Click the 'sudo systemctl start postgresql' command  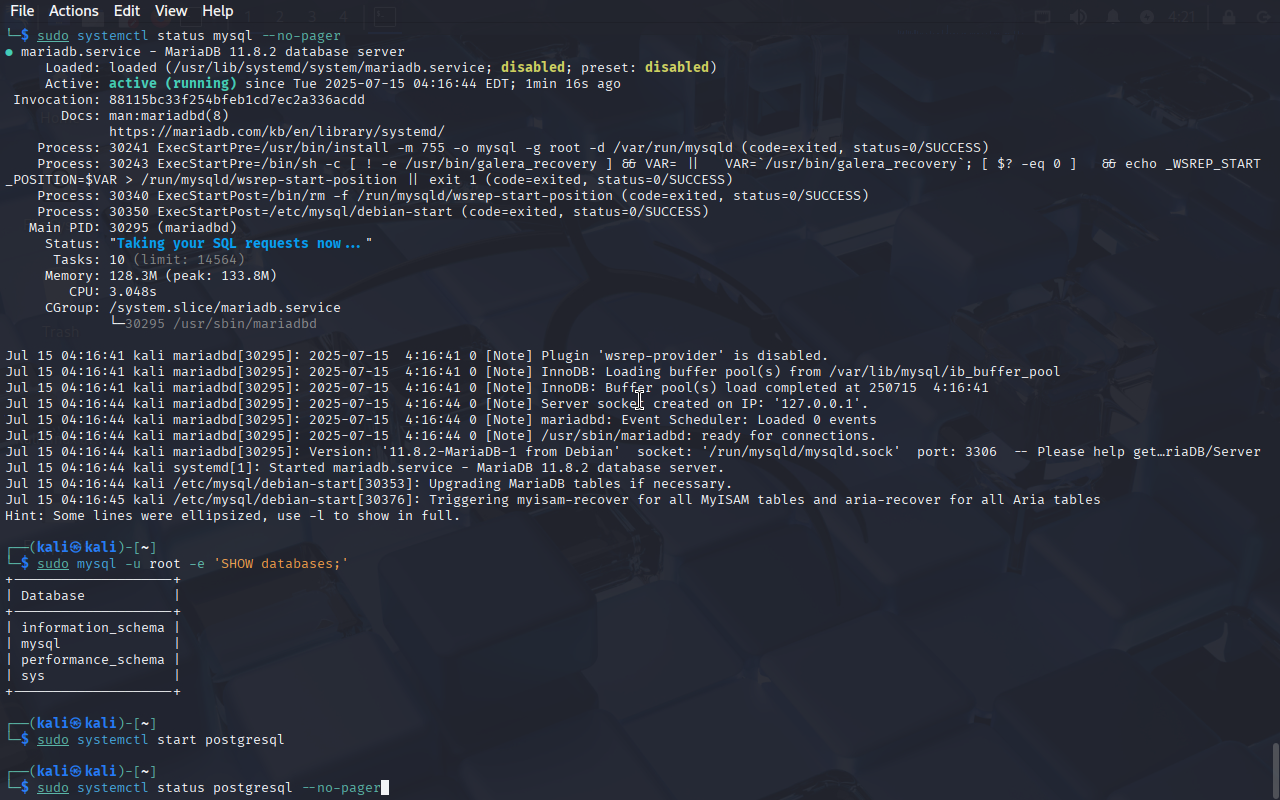click(x=161, y=740)
